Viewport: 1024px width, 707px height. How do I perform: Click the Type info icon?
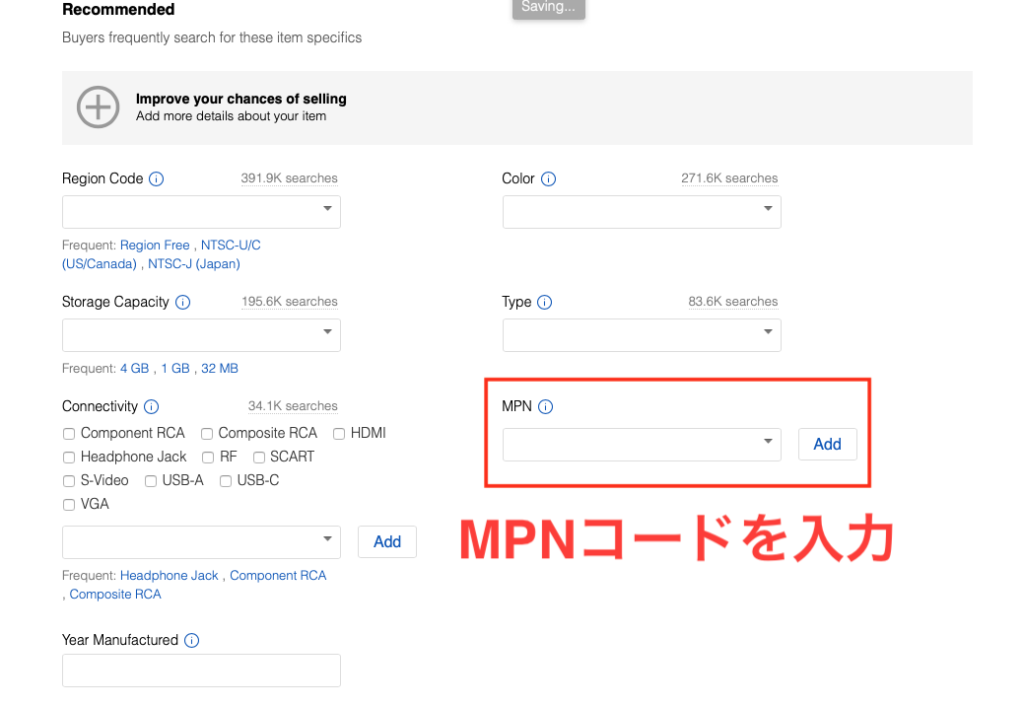545,302
